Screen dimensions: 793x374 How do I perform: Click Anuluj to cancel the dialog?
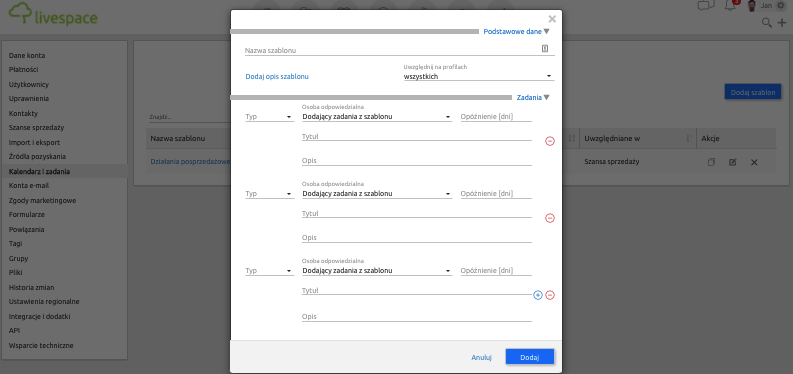pos(481,357)
